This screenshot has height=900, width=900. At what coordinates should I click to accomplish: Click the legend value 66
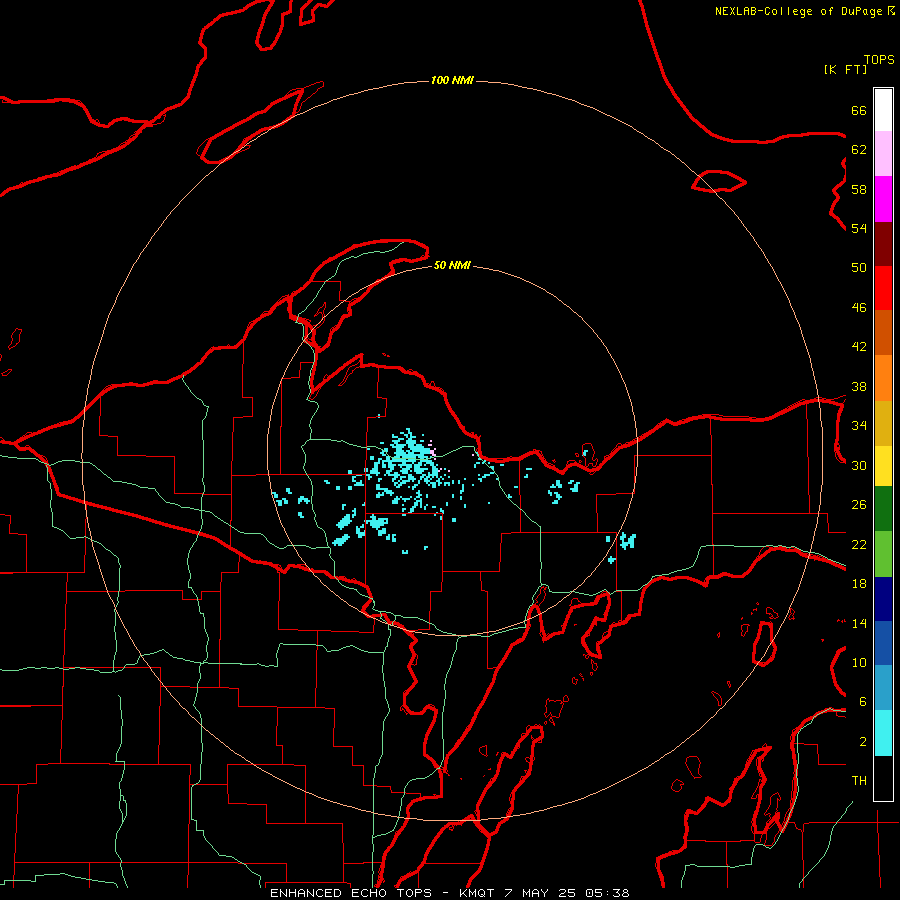[859, 110]
